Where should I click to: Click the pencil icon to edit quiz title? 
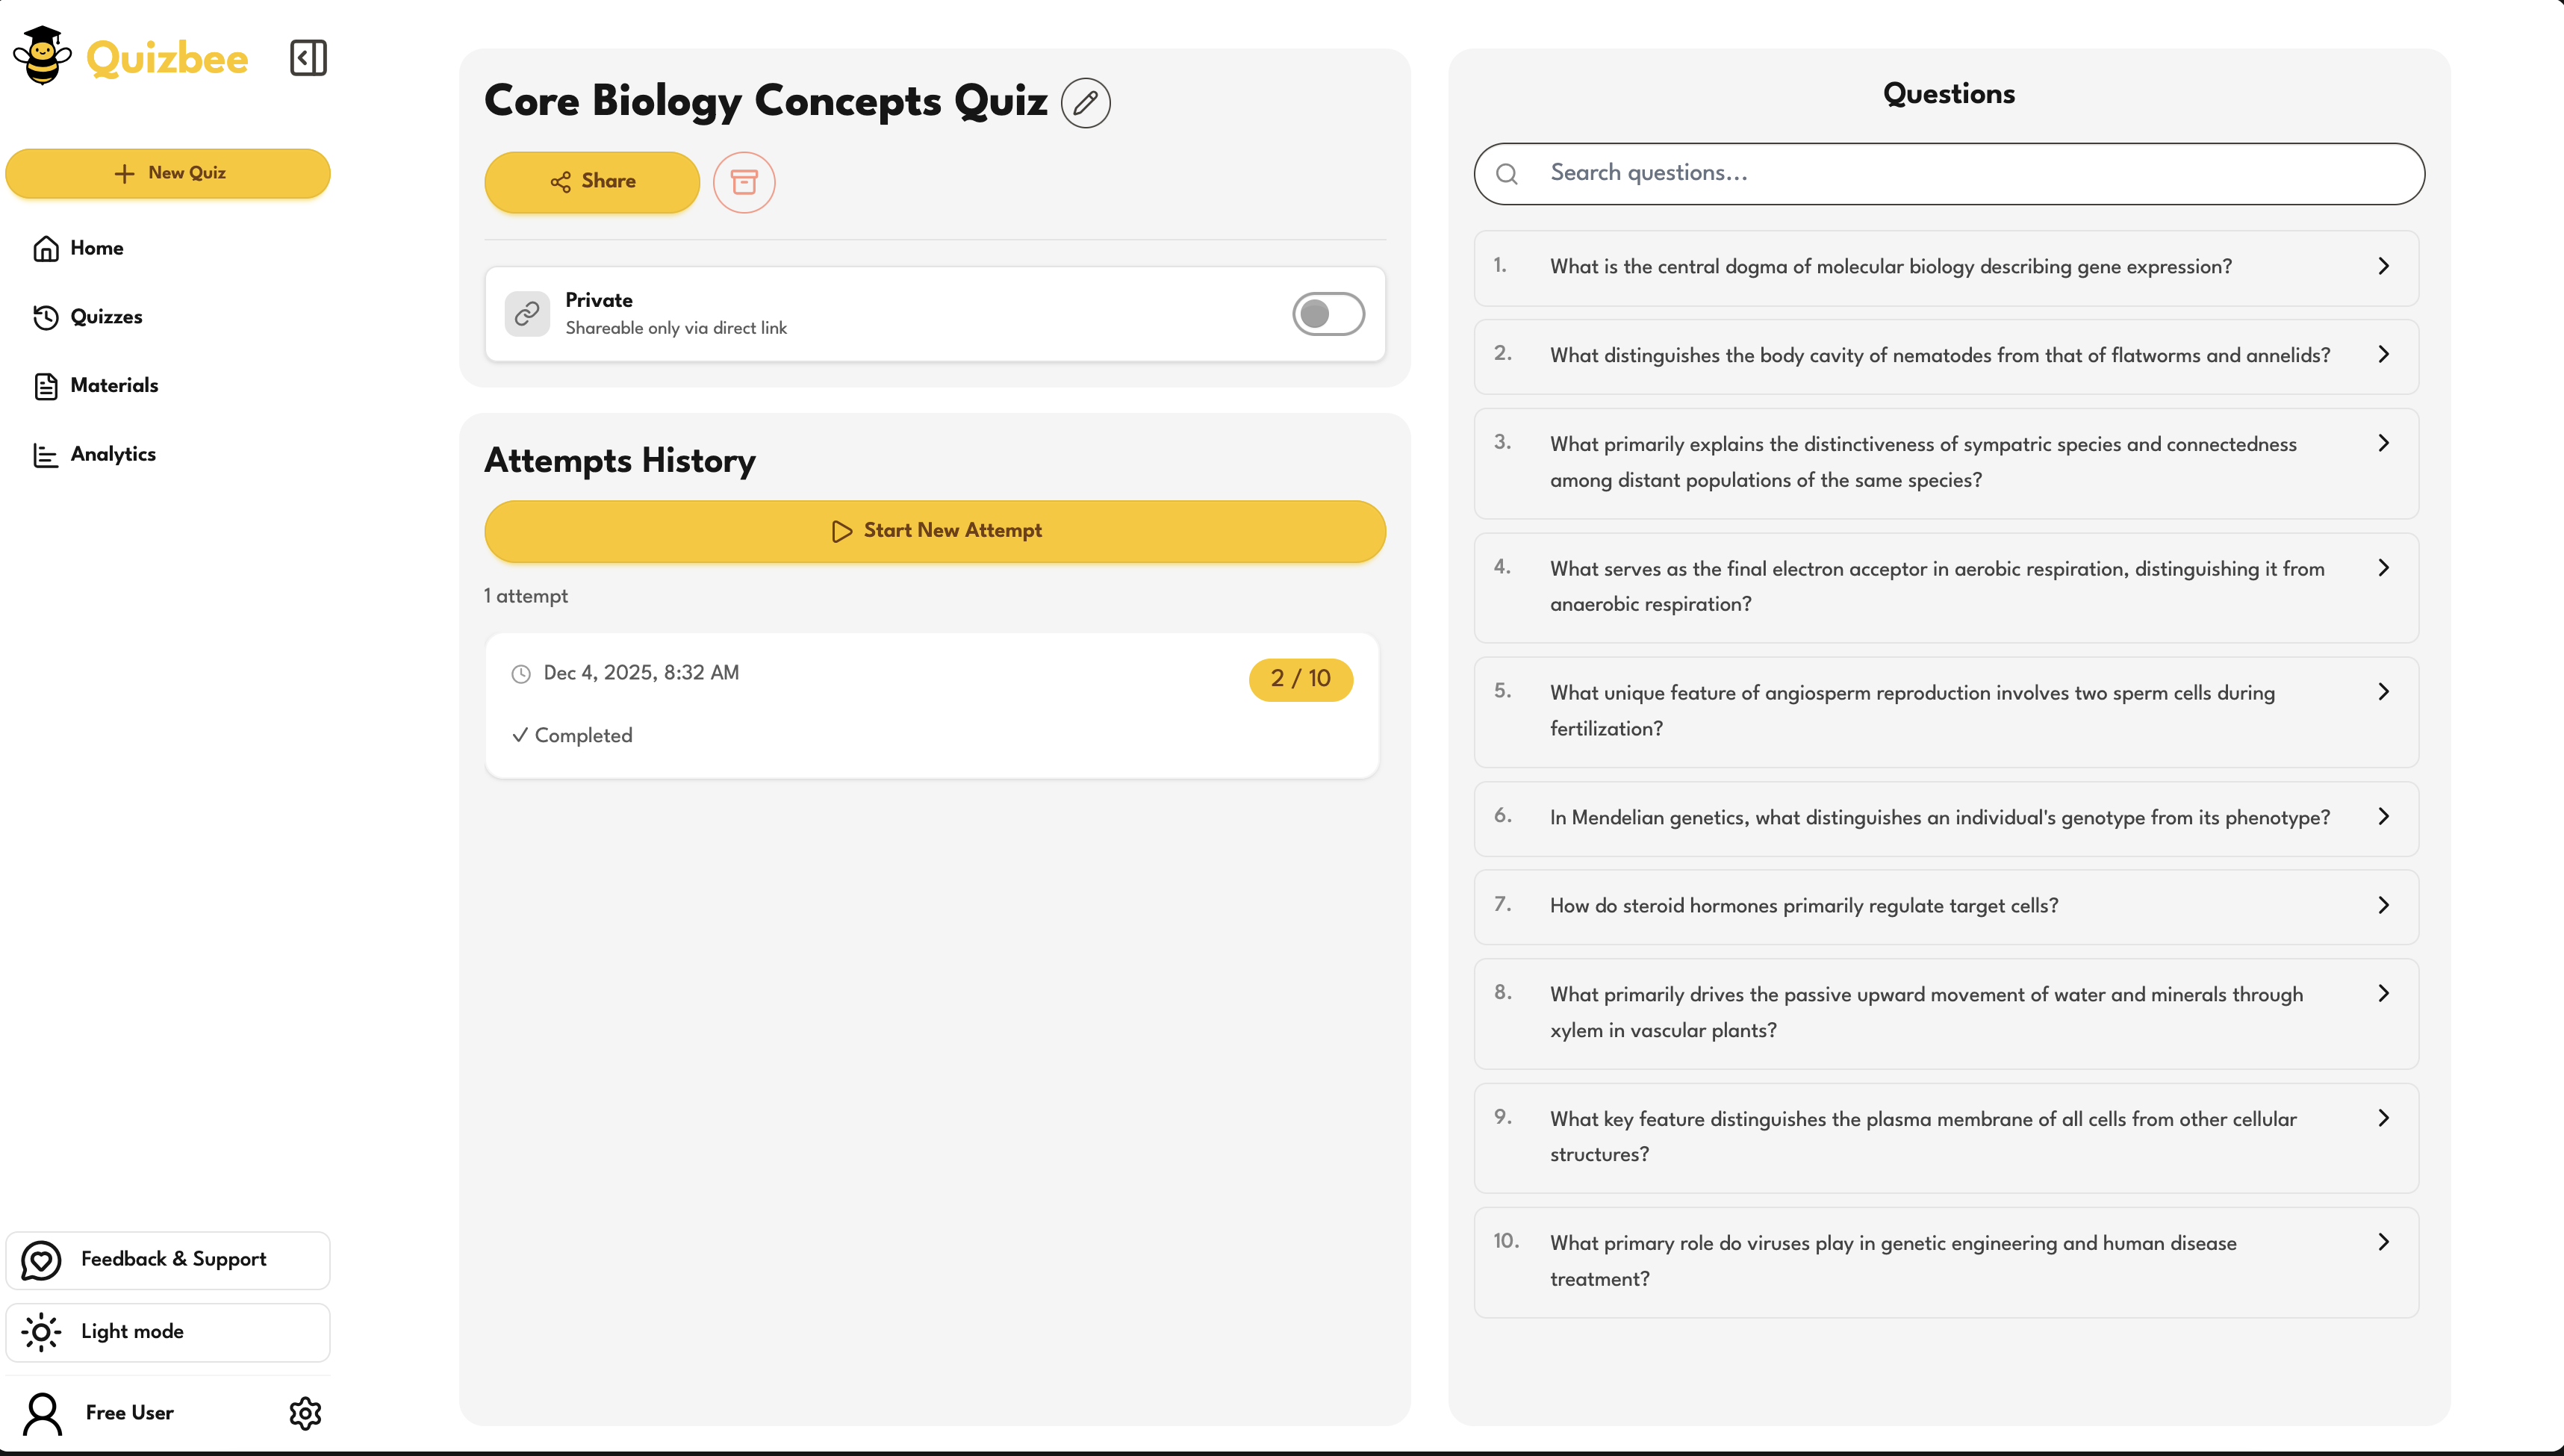point(1085,102)
